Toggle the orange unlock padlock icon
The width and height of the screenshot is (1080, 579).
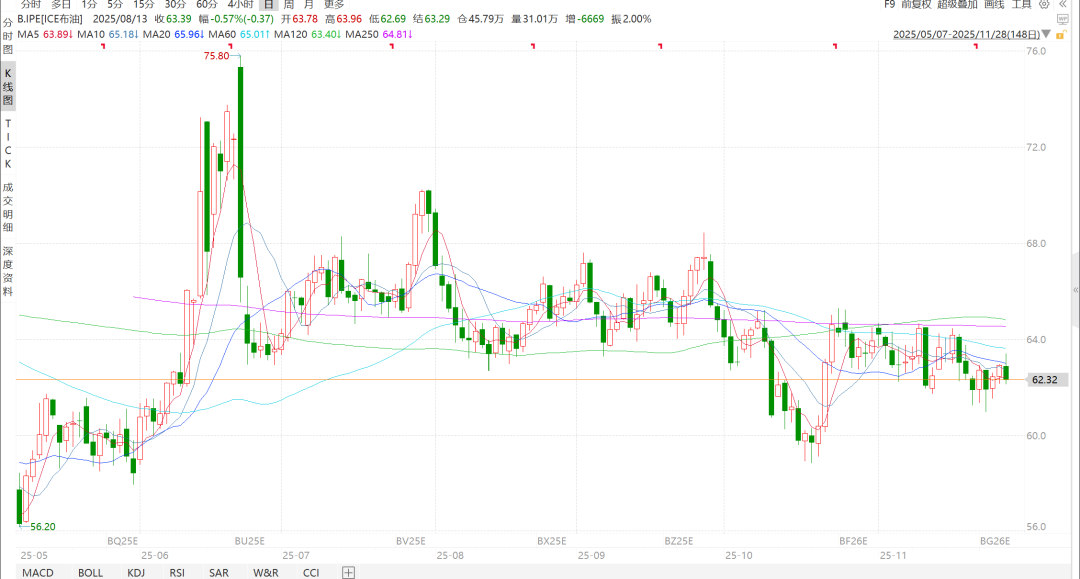click(x=1061, y=34)
